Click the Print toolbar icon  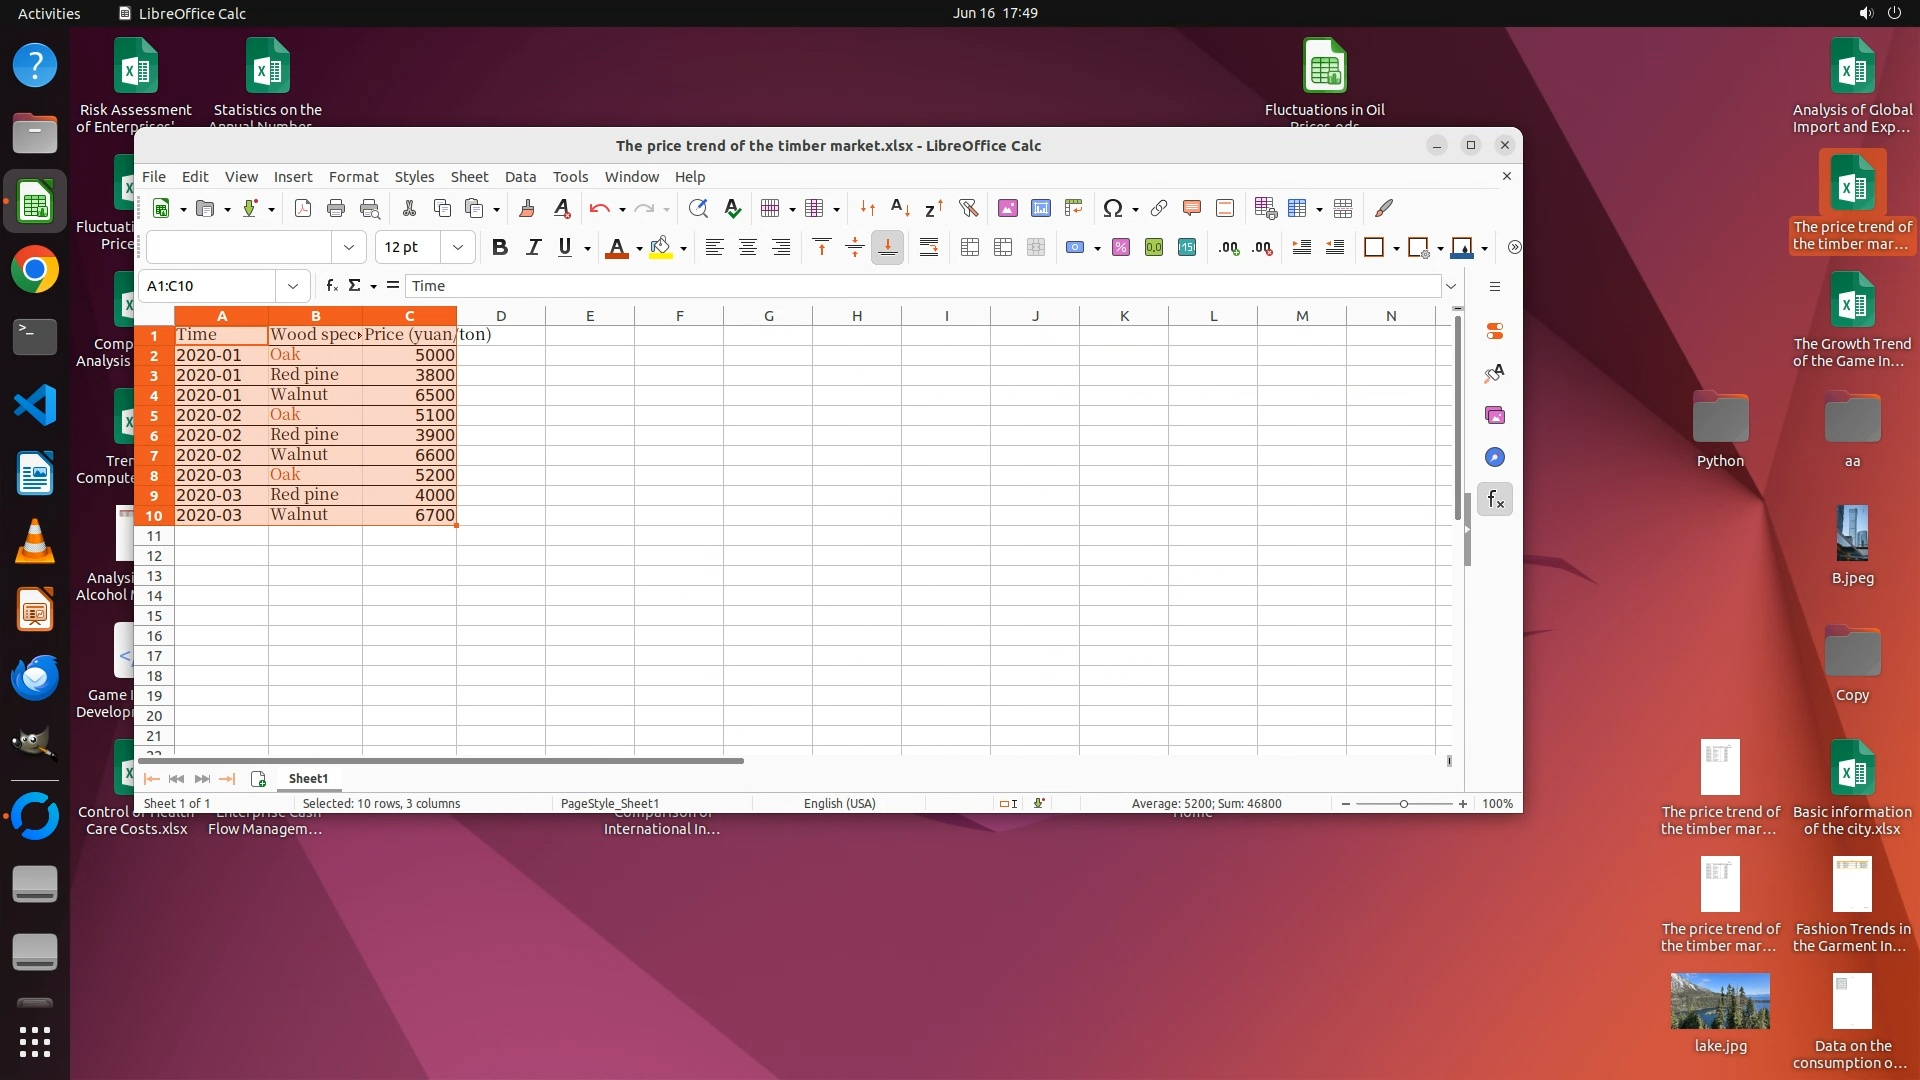point(336,208)
